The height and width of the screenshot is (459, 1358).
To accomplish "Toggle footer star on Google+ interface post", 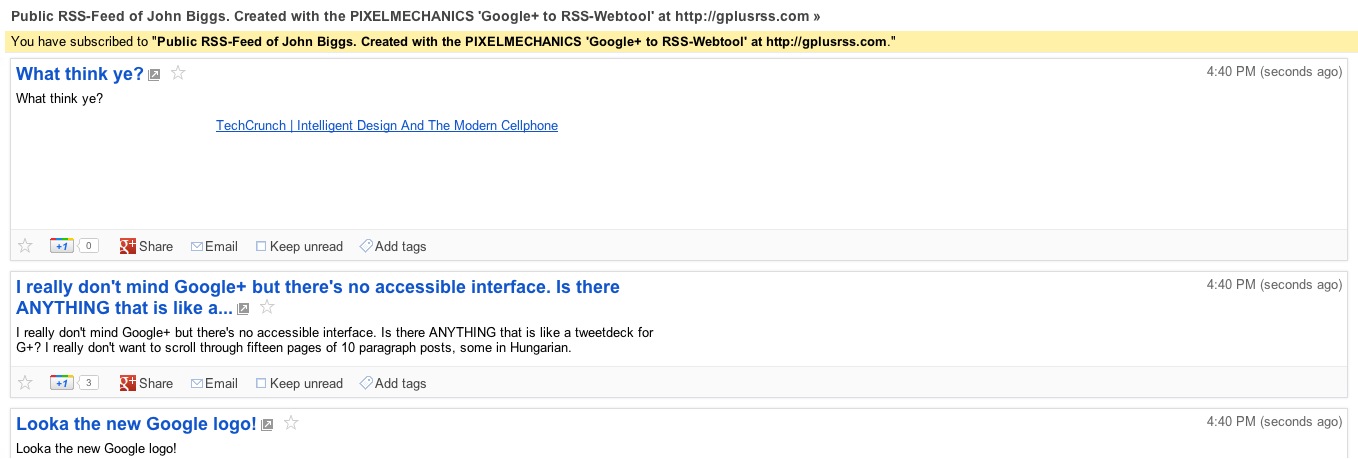I will tap(26, 383).
